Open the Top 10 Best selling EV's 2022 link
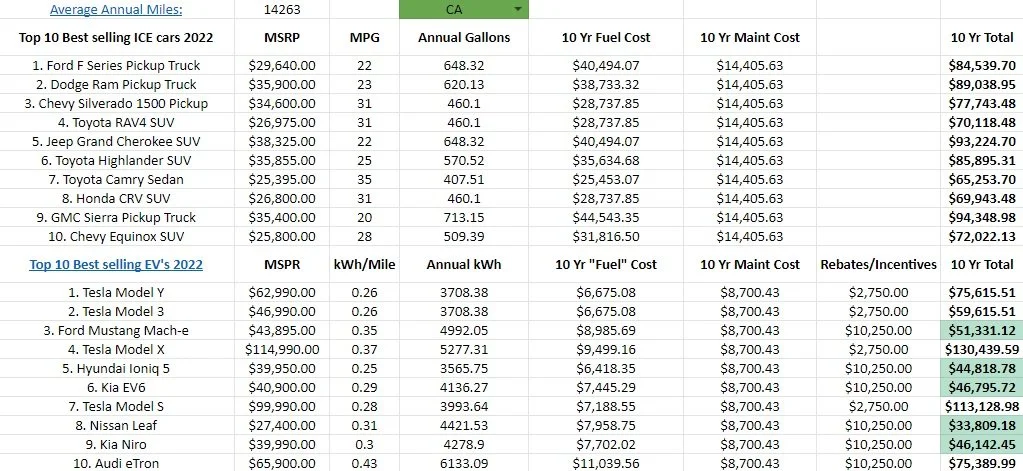This screenshot has height=471, width=1023. 116,265
